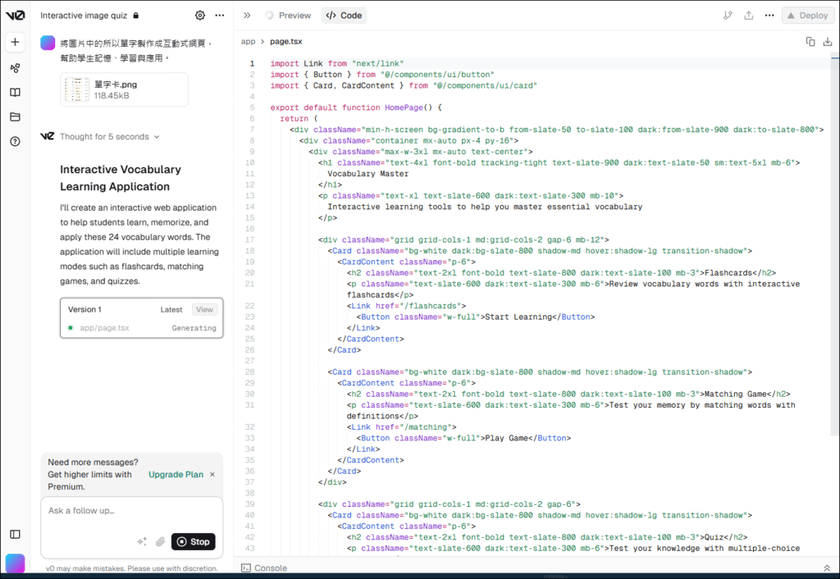Click the v0 icon beside Thought for 5 seconds

tap(47, 136)
